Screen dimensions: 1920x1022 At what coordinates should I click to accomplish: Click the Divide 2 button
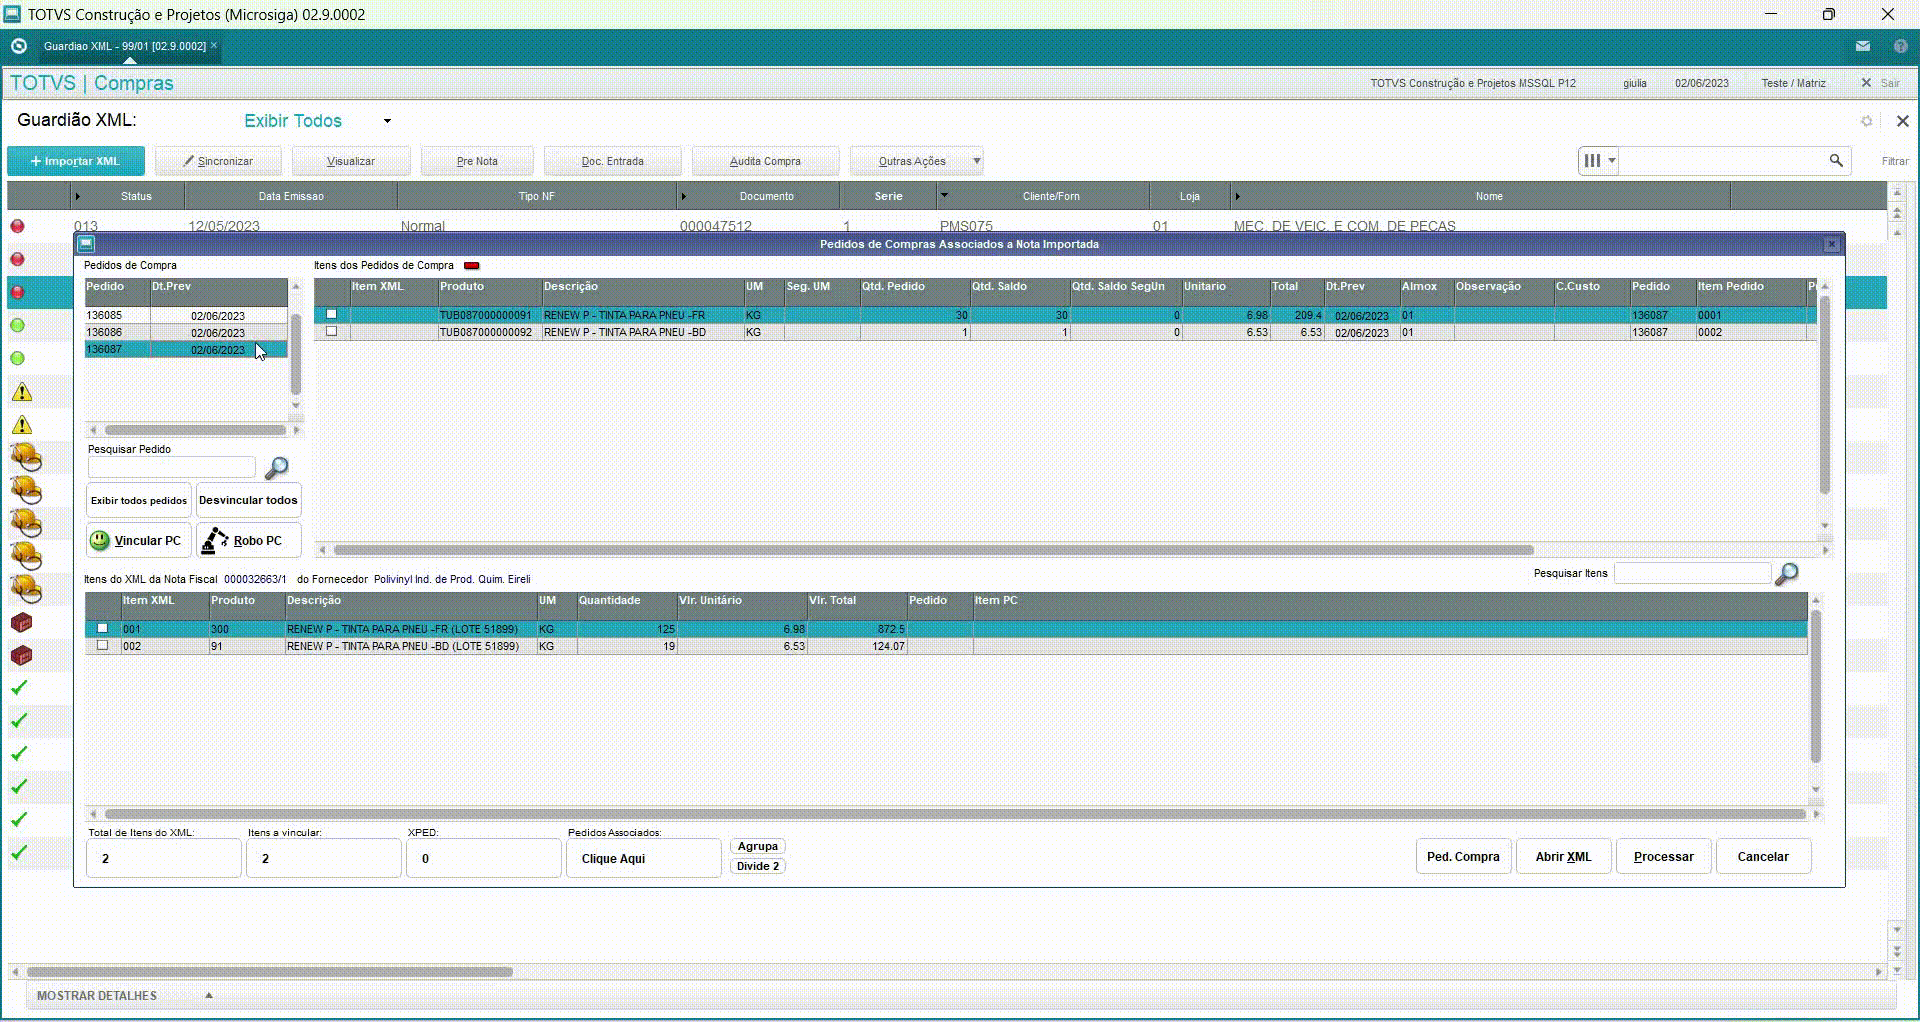758,866
